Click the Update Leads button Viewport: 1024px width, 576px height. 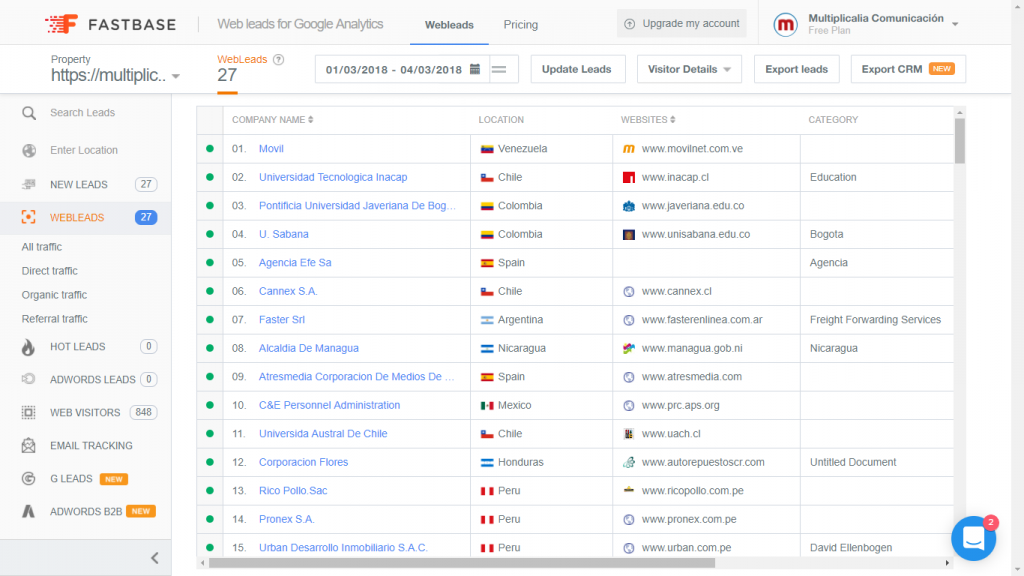577,69
